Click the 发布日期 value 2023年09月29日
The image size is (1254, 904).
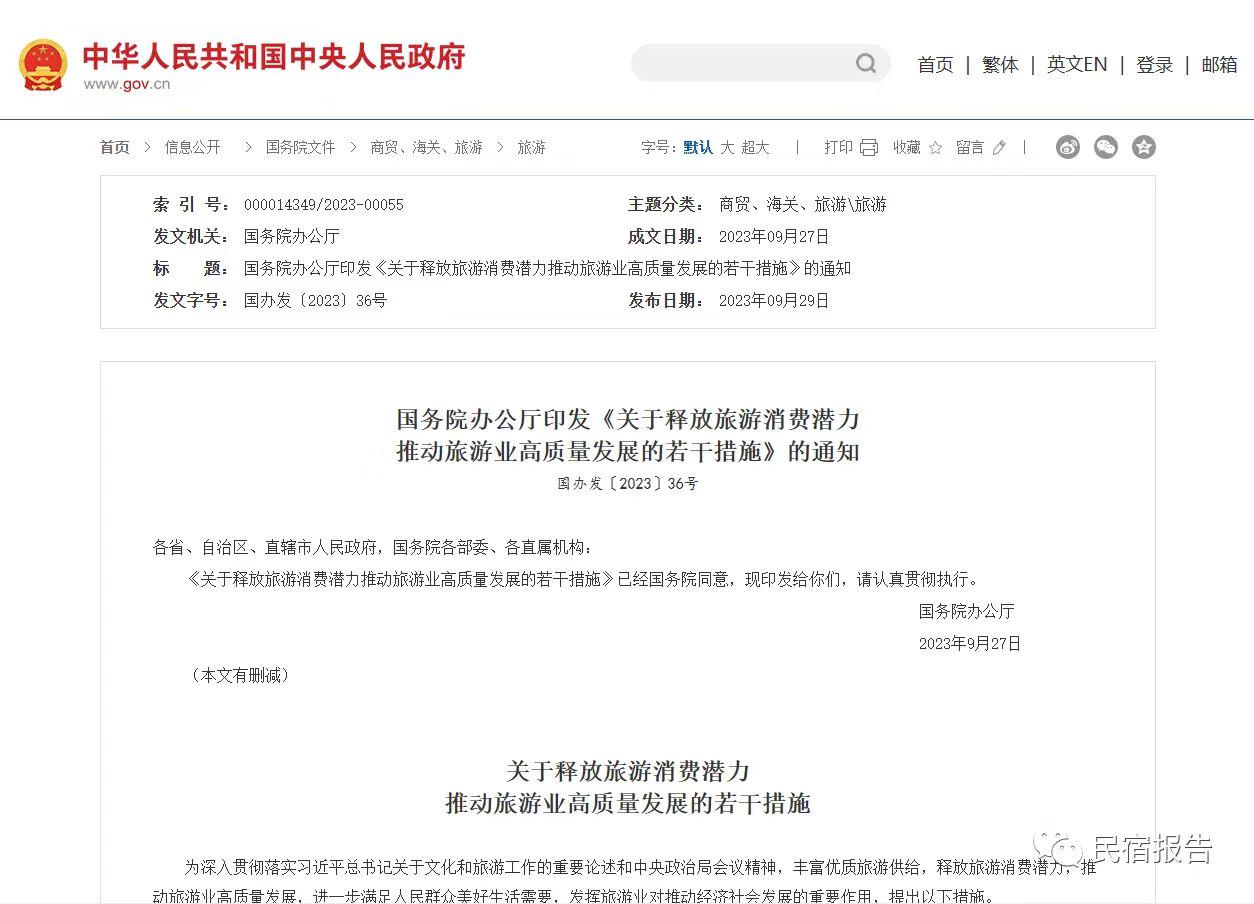click(774, 301)
